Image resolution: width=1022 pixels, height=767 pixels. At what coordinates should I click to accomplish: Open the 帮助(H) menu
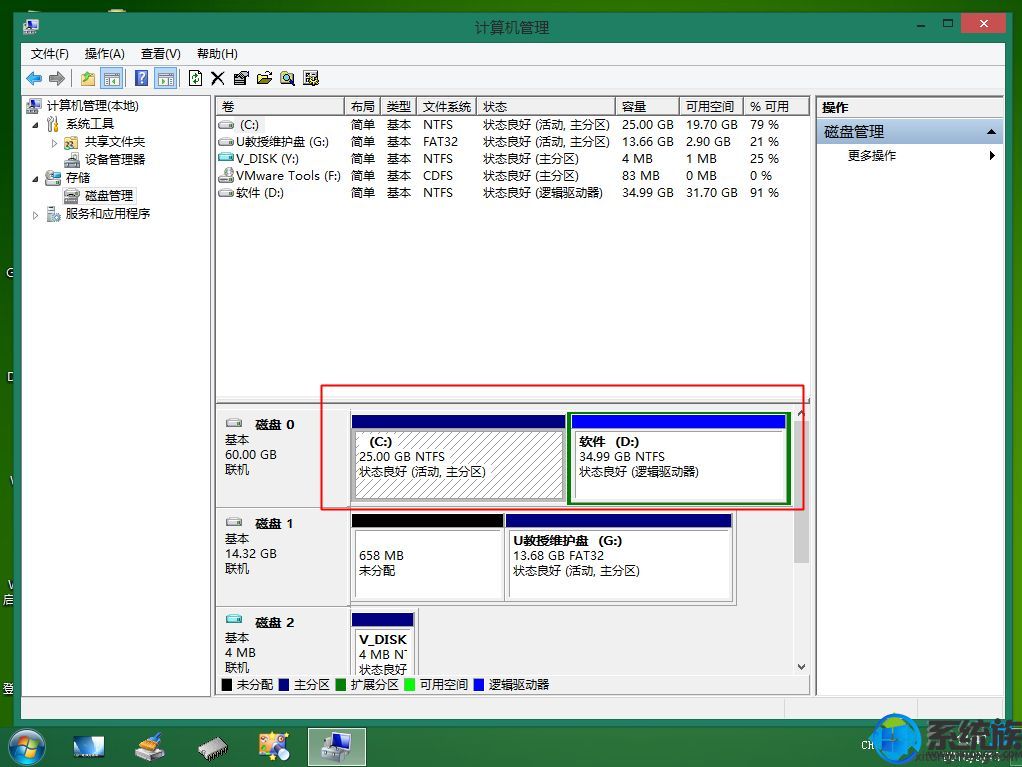click(217, 53)
